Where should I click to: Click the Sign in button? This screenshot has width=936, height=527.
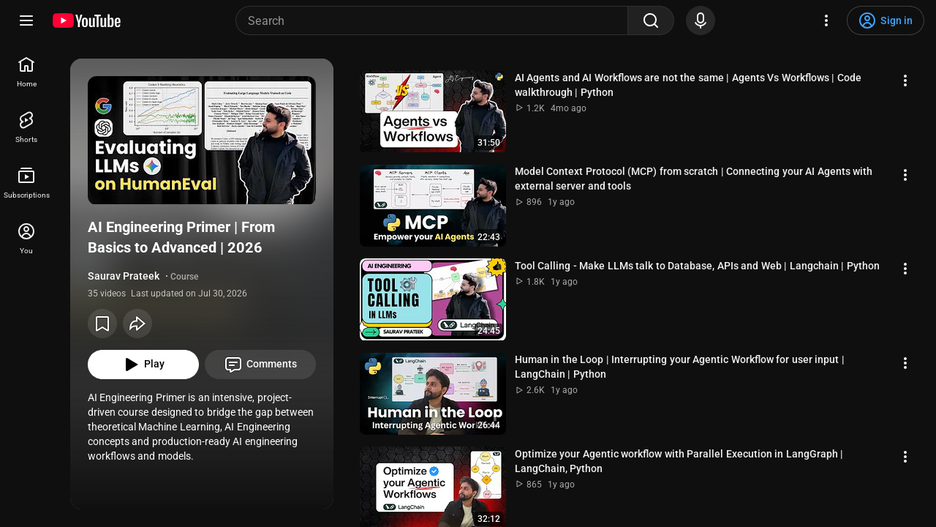click(885, 21)
